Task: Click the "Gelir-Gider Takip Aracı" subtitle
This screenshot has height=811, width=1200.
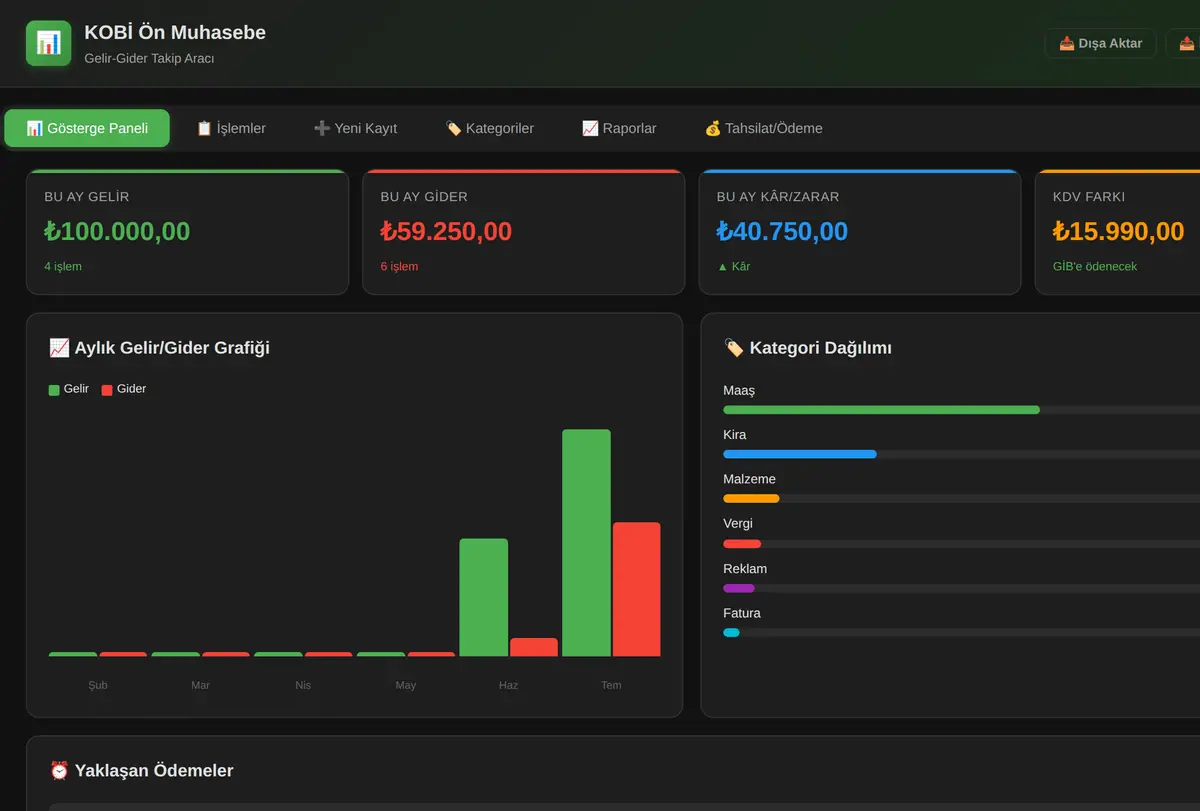Action: 149,58
